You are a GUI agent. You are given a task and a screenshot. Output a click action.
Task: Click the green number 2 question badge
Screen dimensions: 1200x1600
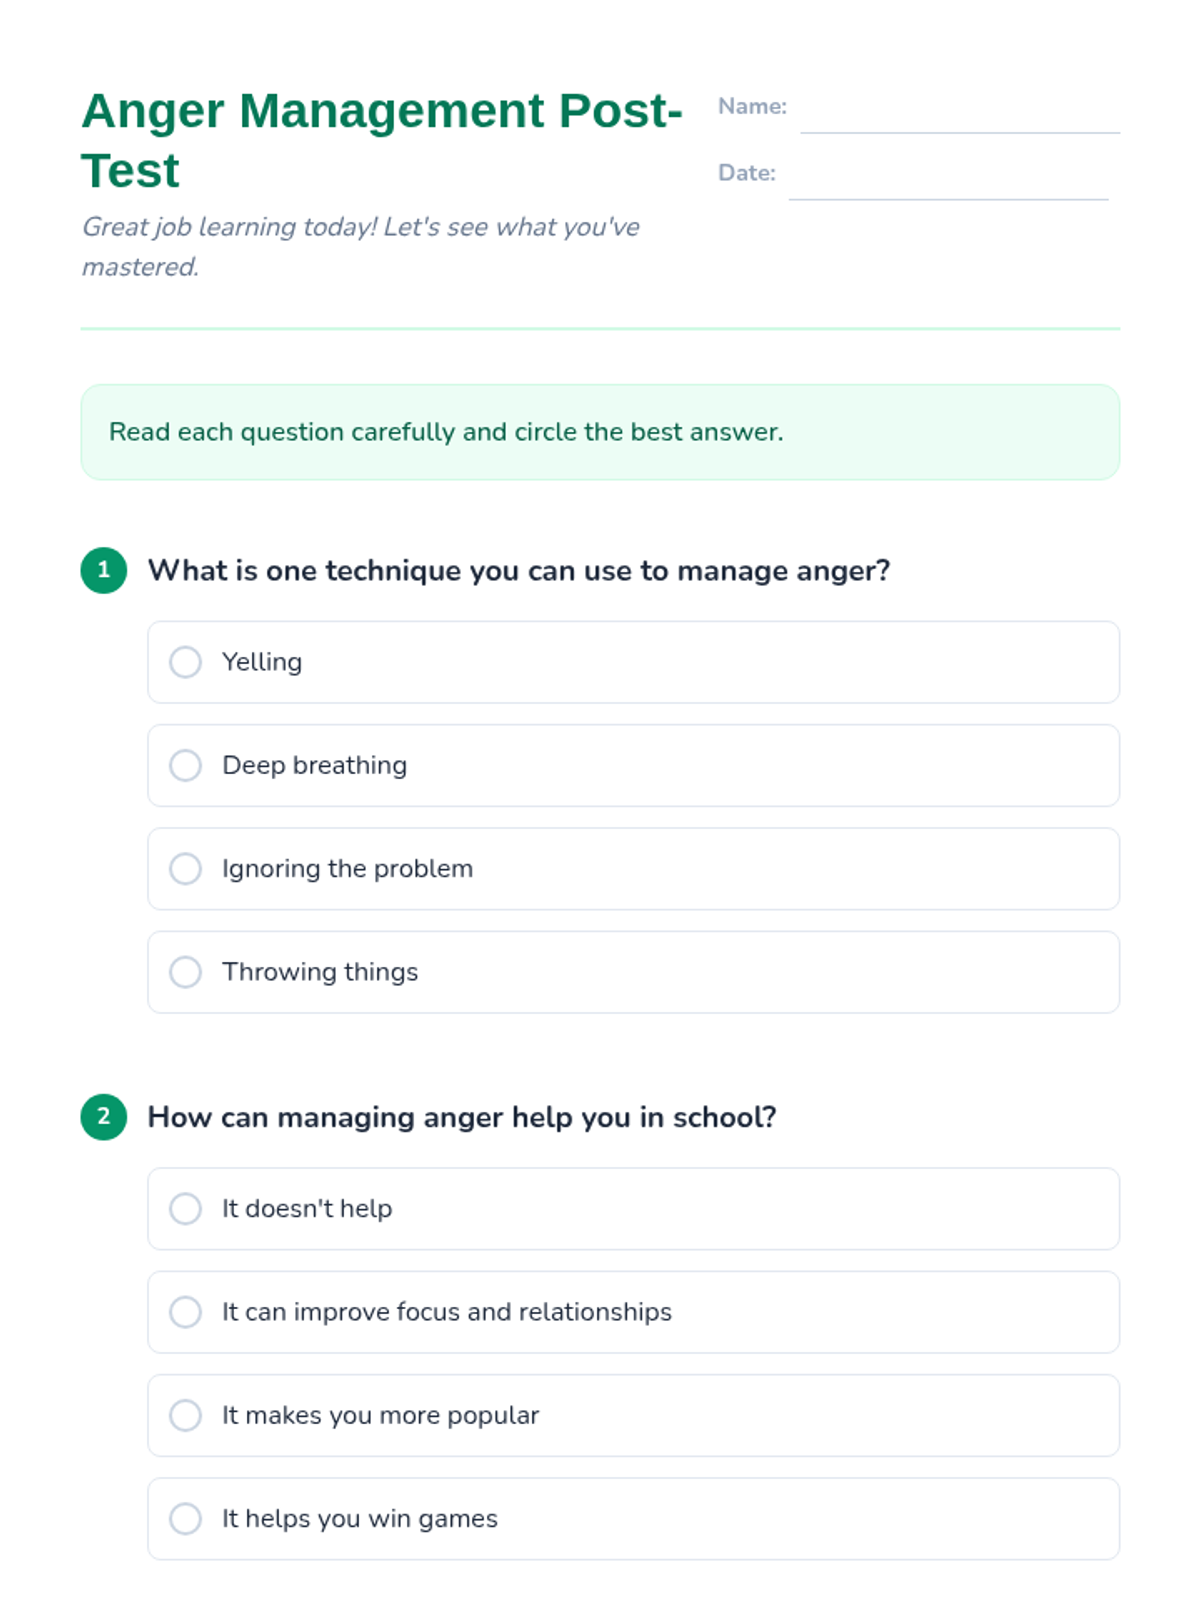click(103, 1116)
